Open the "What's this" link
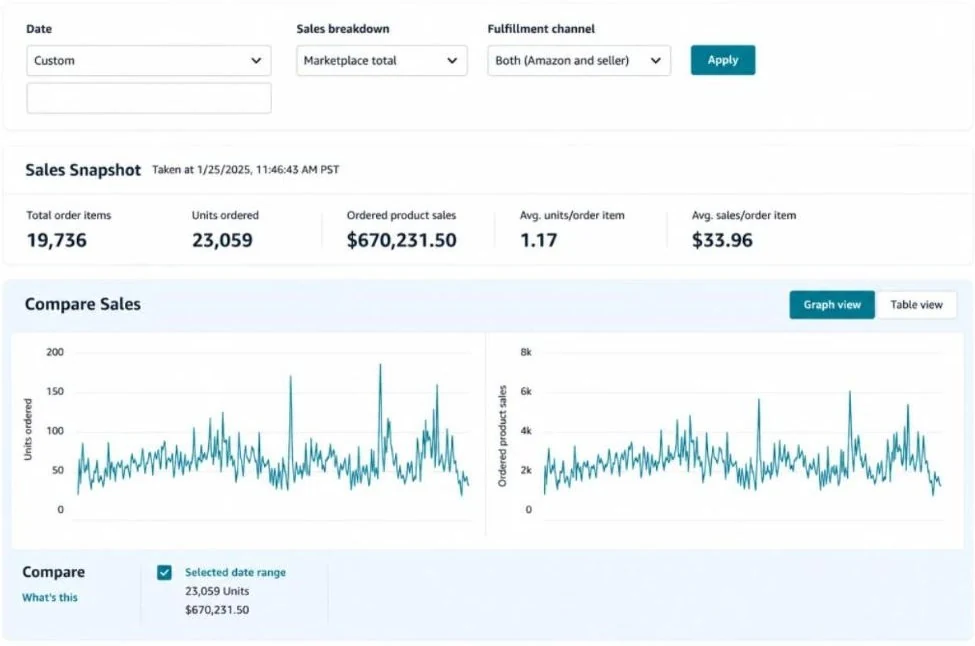The image size is (975, 646). 50,598
